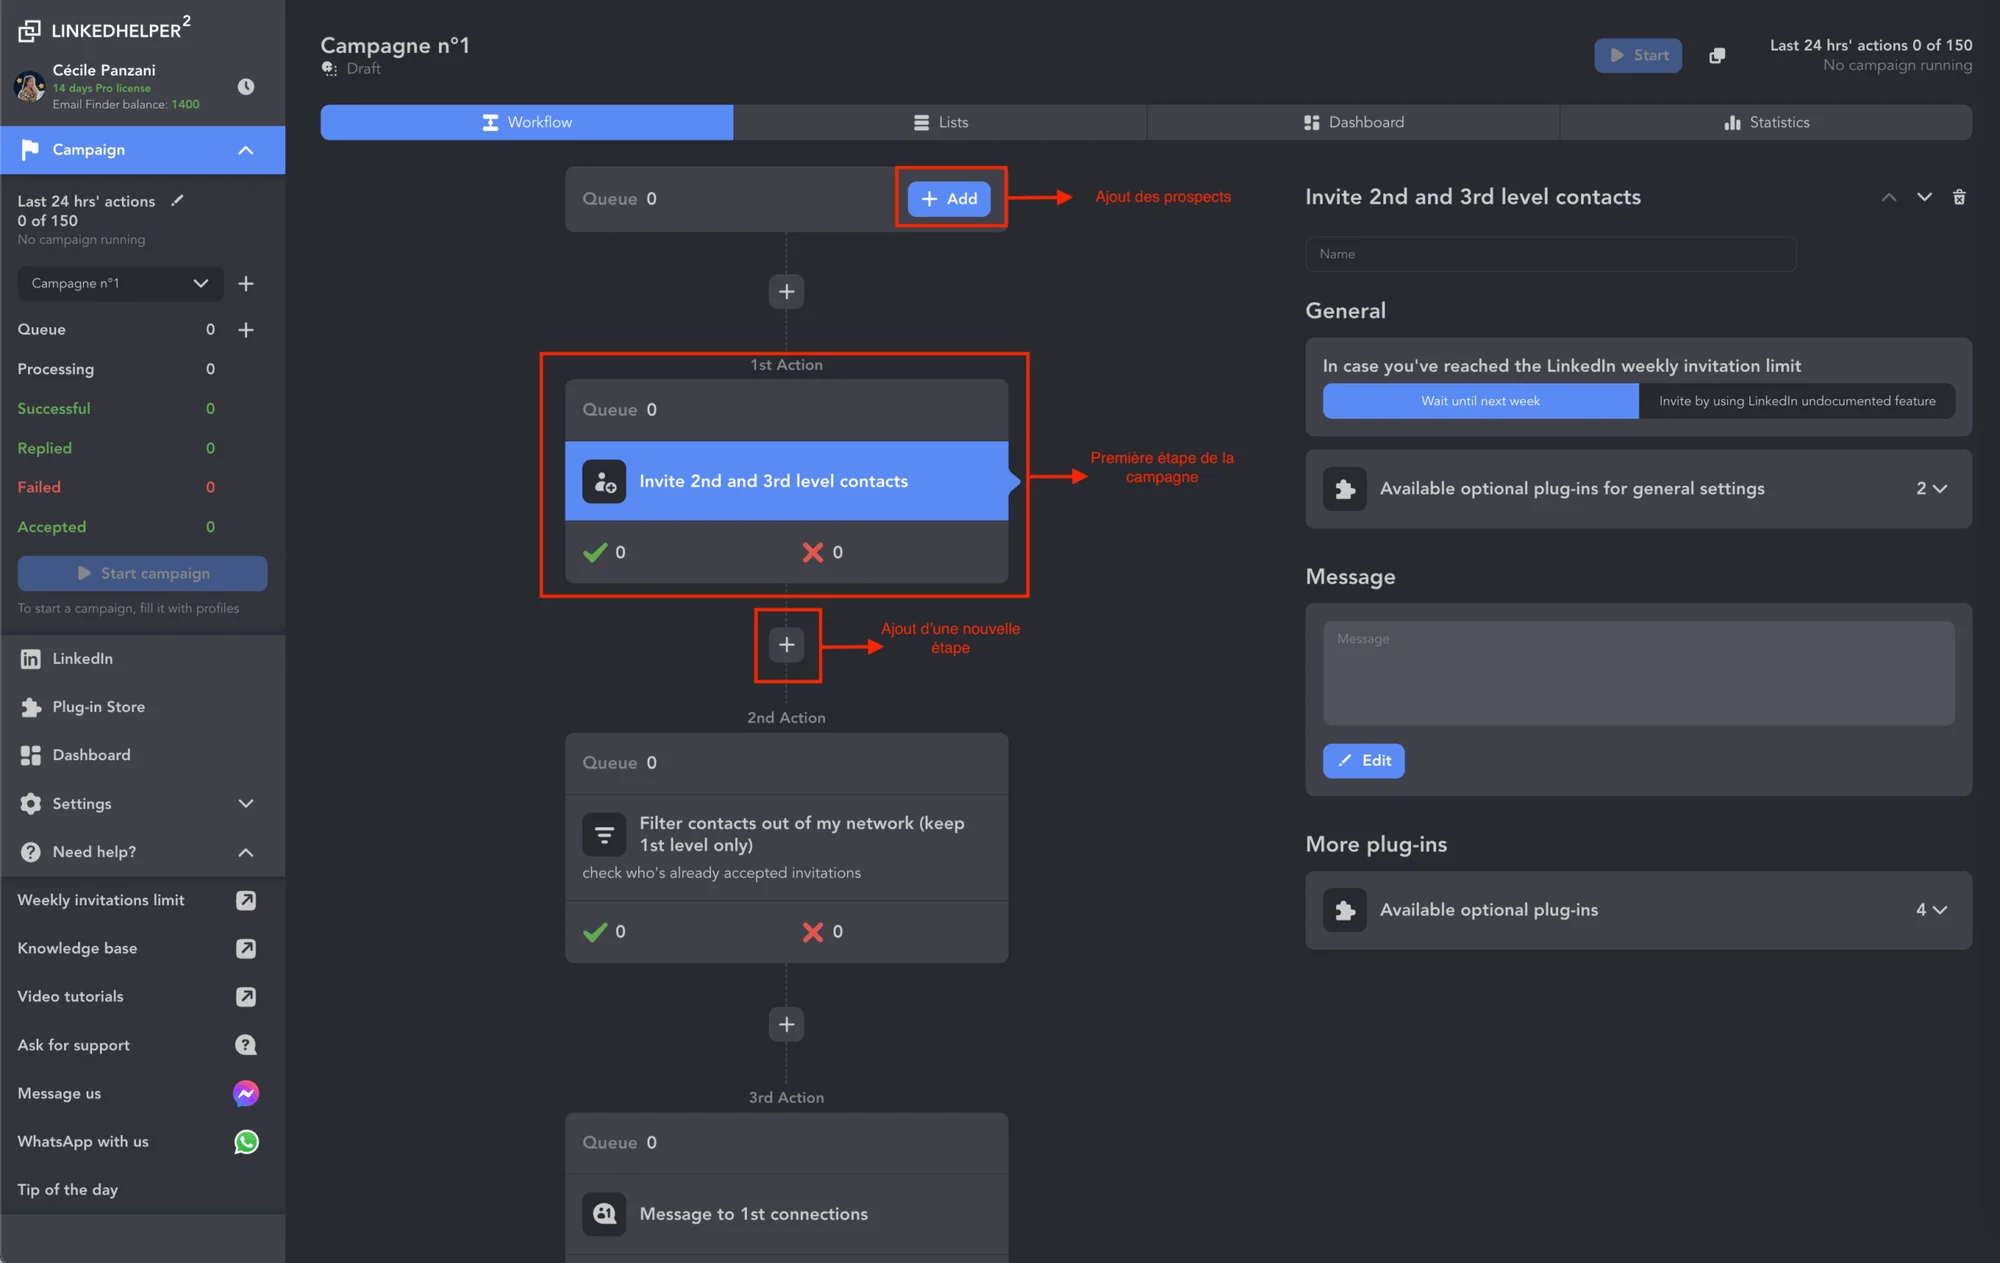Open the Campagne n°1 campaign dropdown
2000x1263 pixels.
coord(120,283)
